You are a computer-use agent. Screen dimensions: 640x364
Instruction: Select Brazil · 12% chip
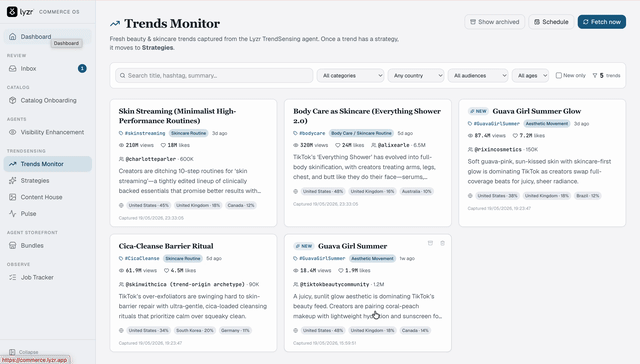[588, 196]
